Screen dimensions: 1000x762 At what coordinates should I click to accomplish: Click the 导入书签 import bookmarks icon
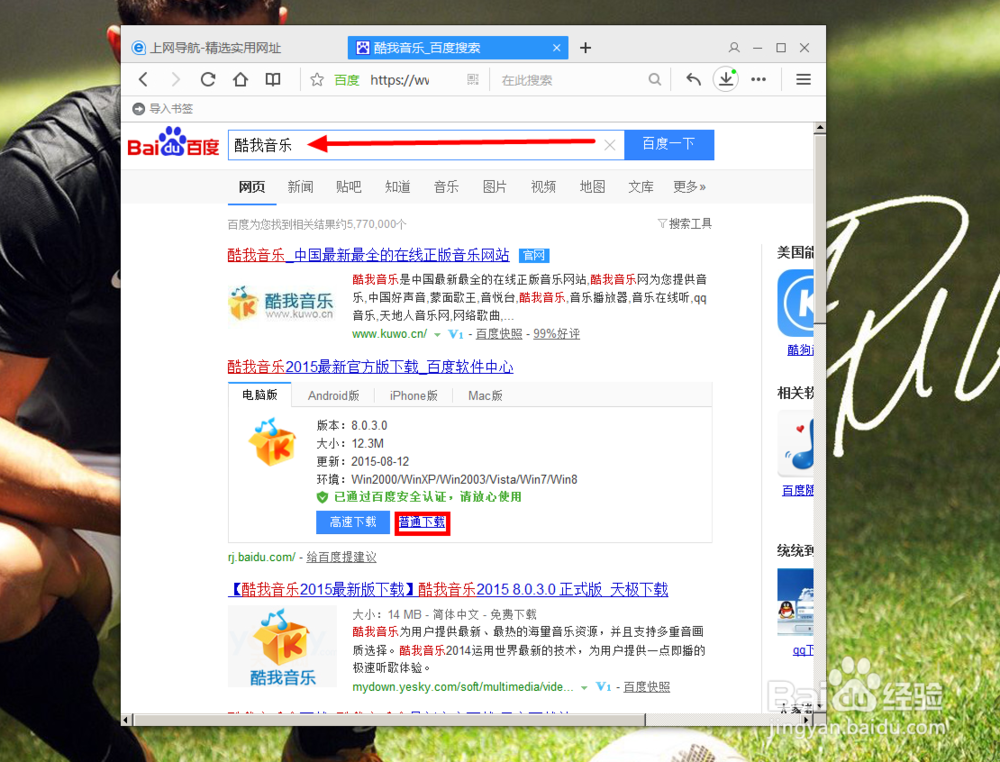click(138, 109)
